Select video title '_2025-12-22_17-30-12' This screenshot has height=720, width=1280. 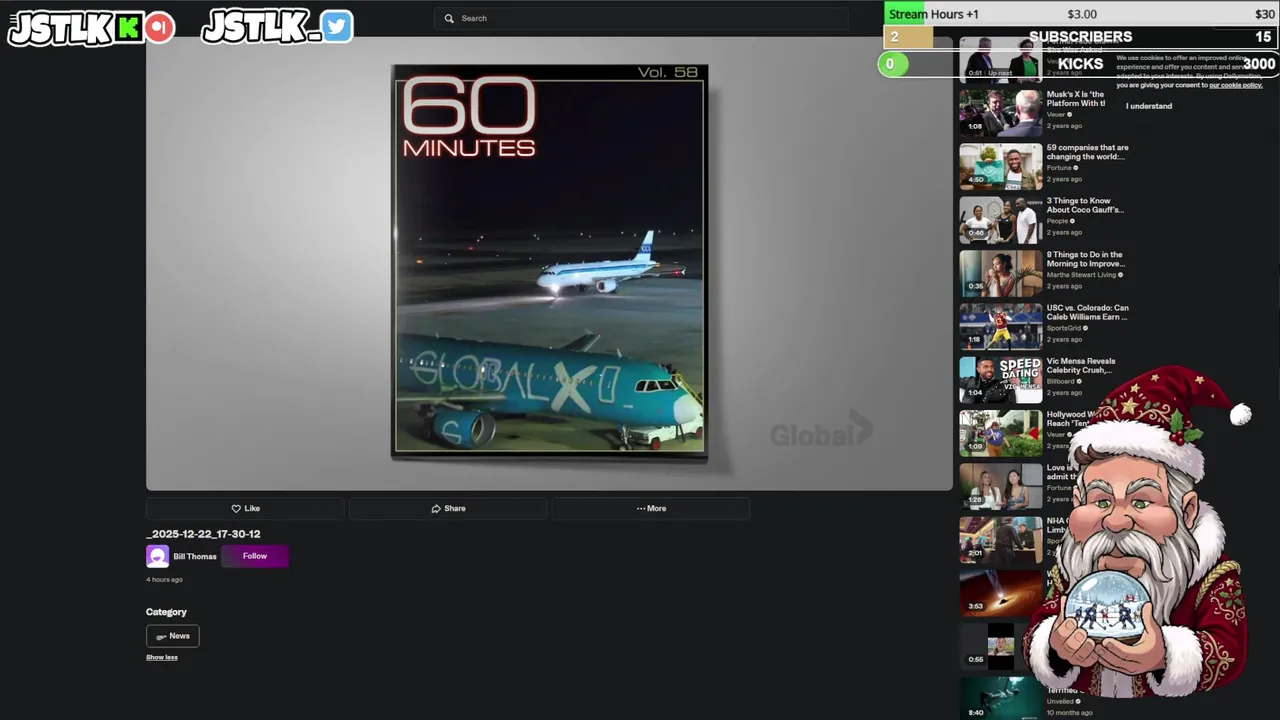click(x=203, y=534)
